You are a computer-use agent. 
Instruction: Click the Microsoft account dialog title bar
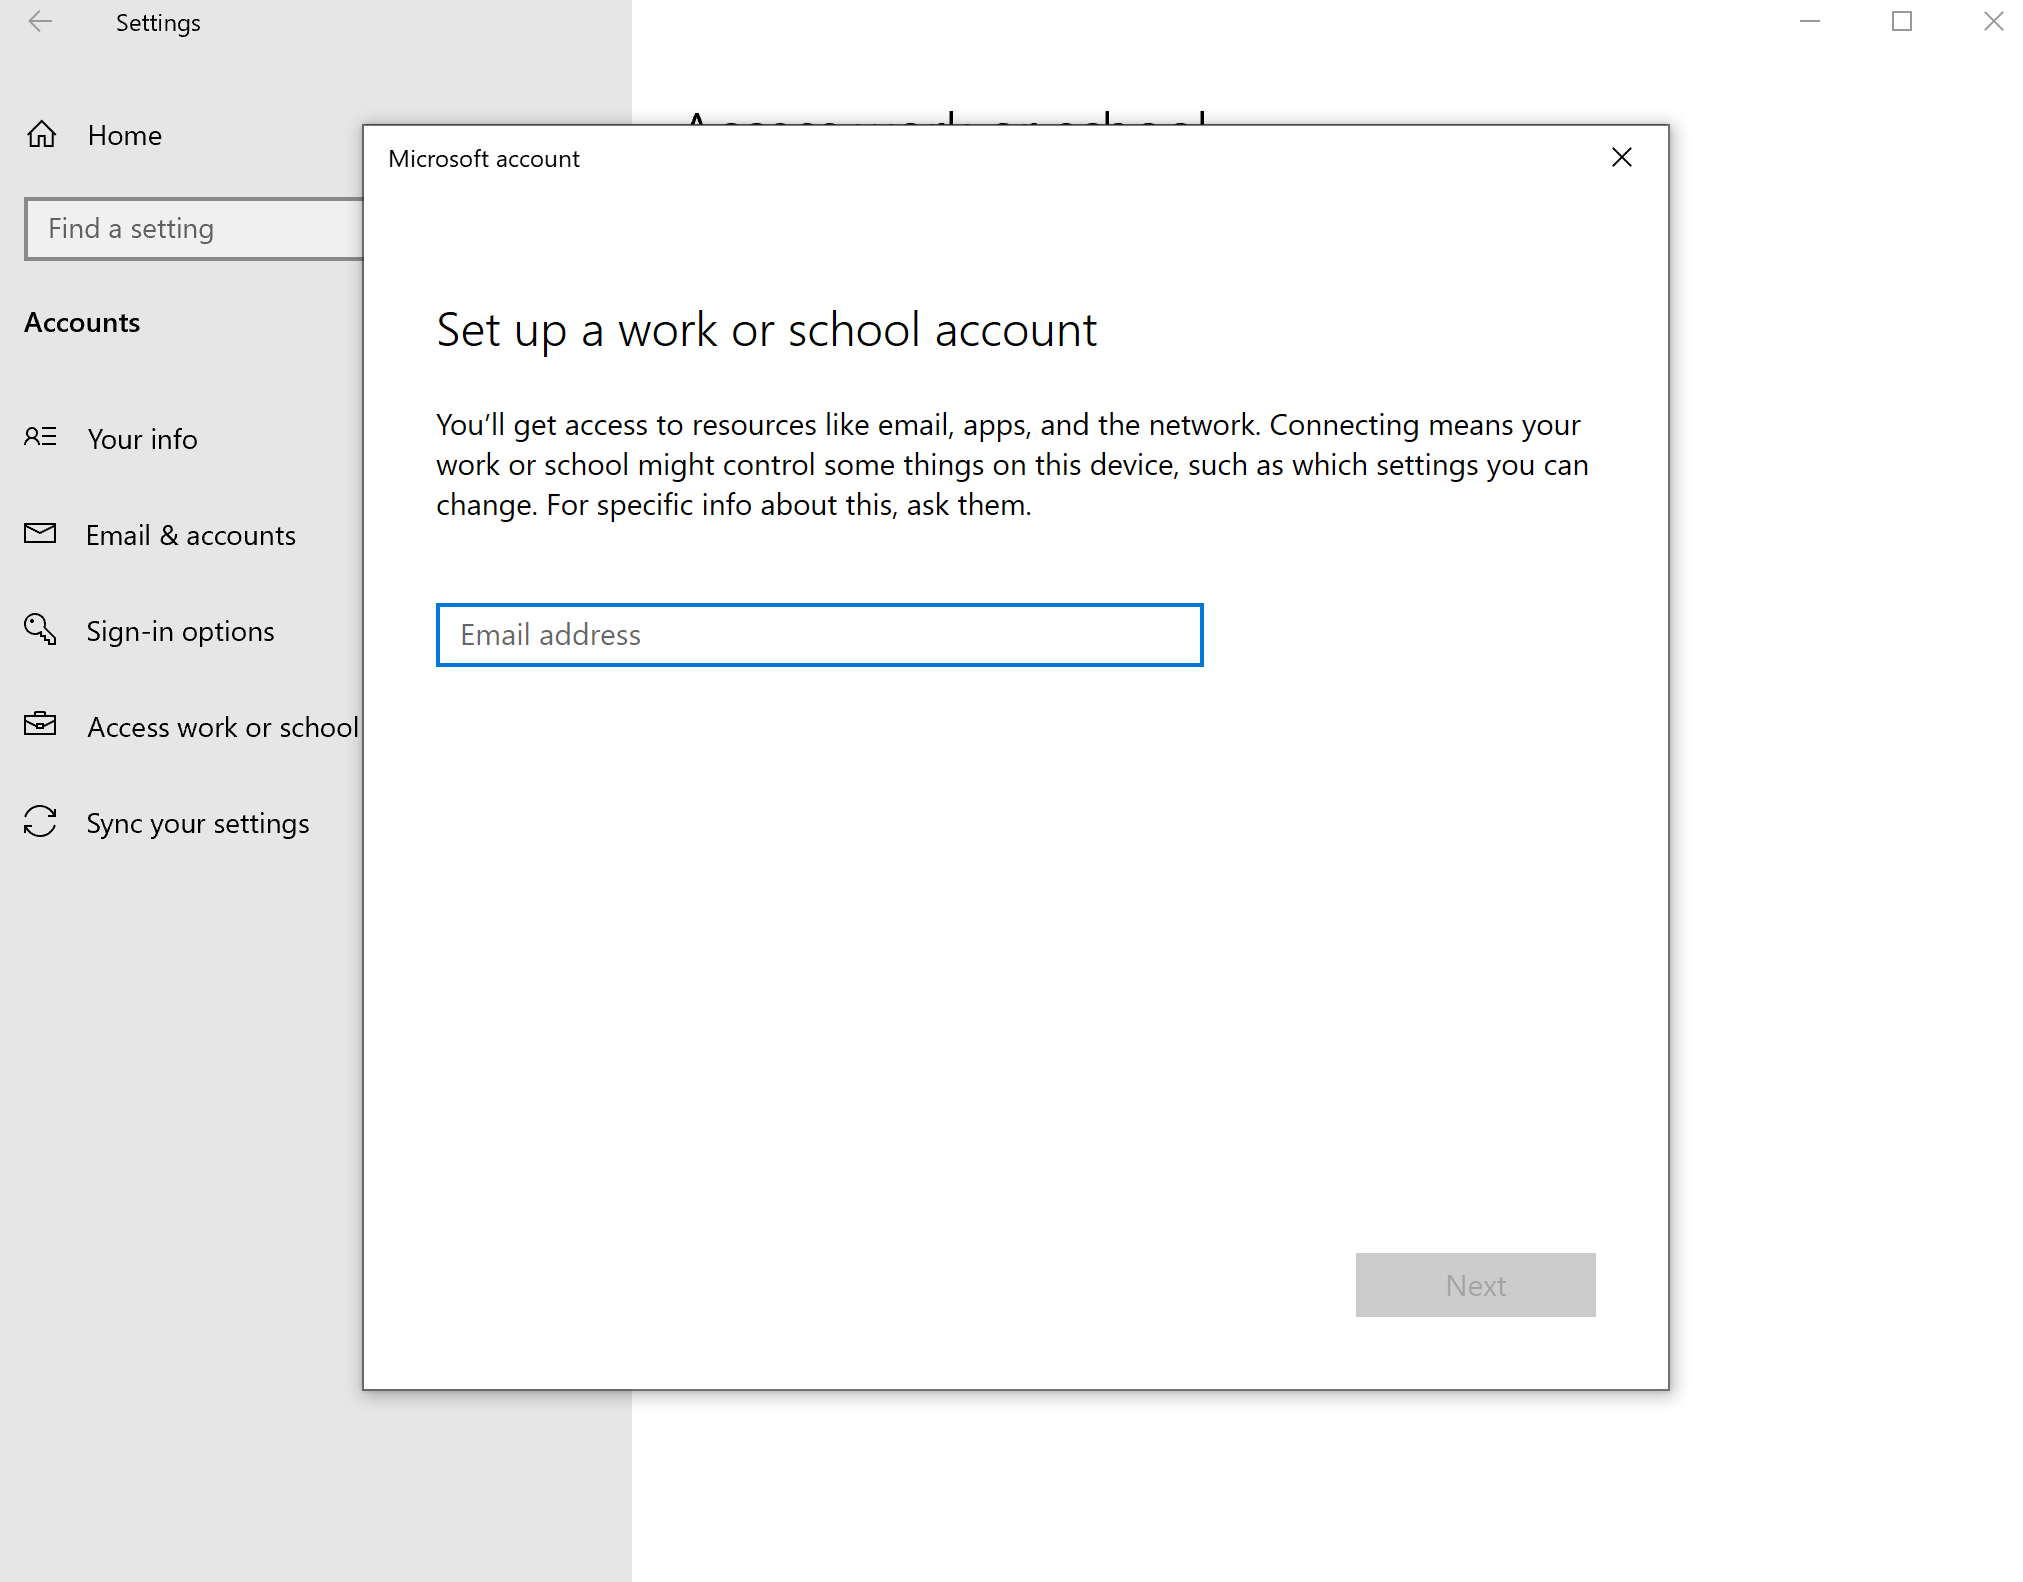(483, 158)
